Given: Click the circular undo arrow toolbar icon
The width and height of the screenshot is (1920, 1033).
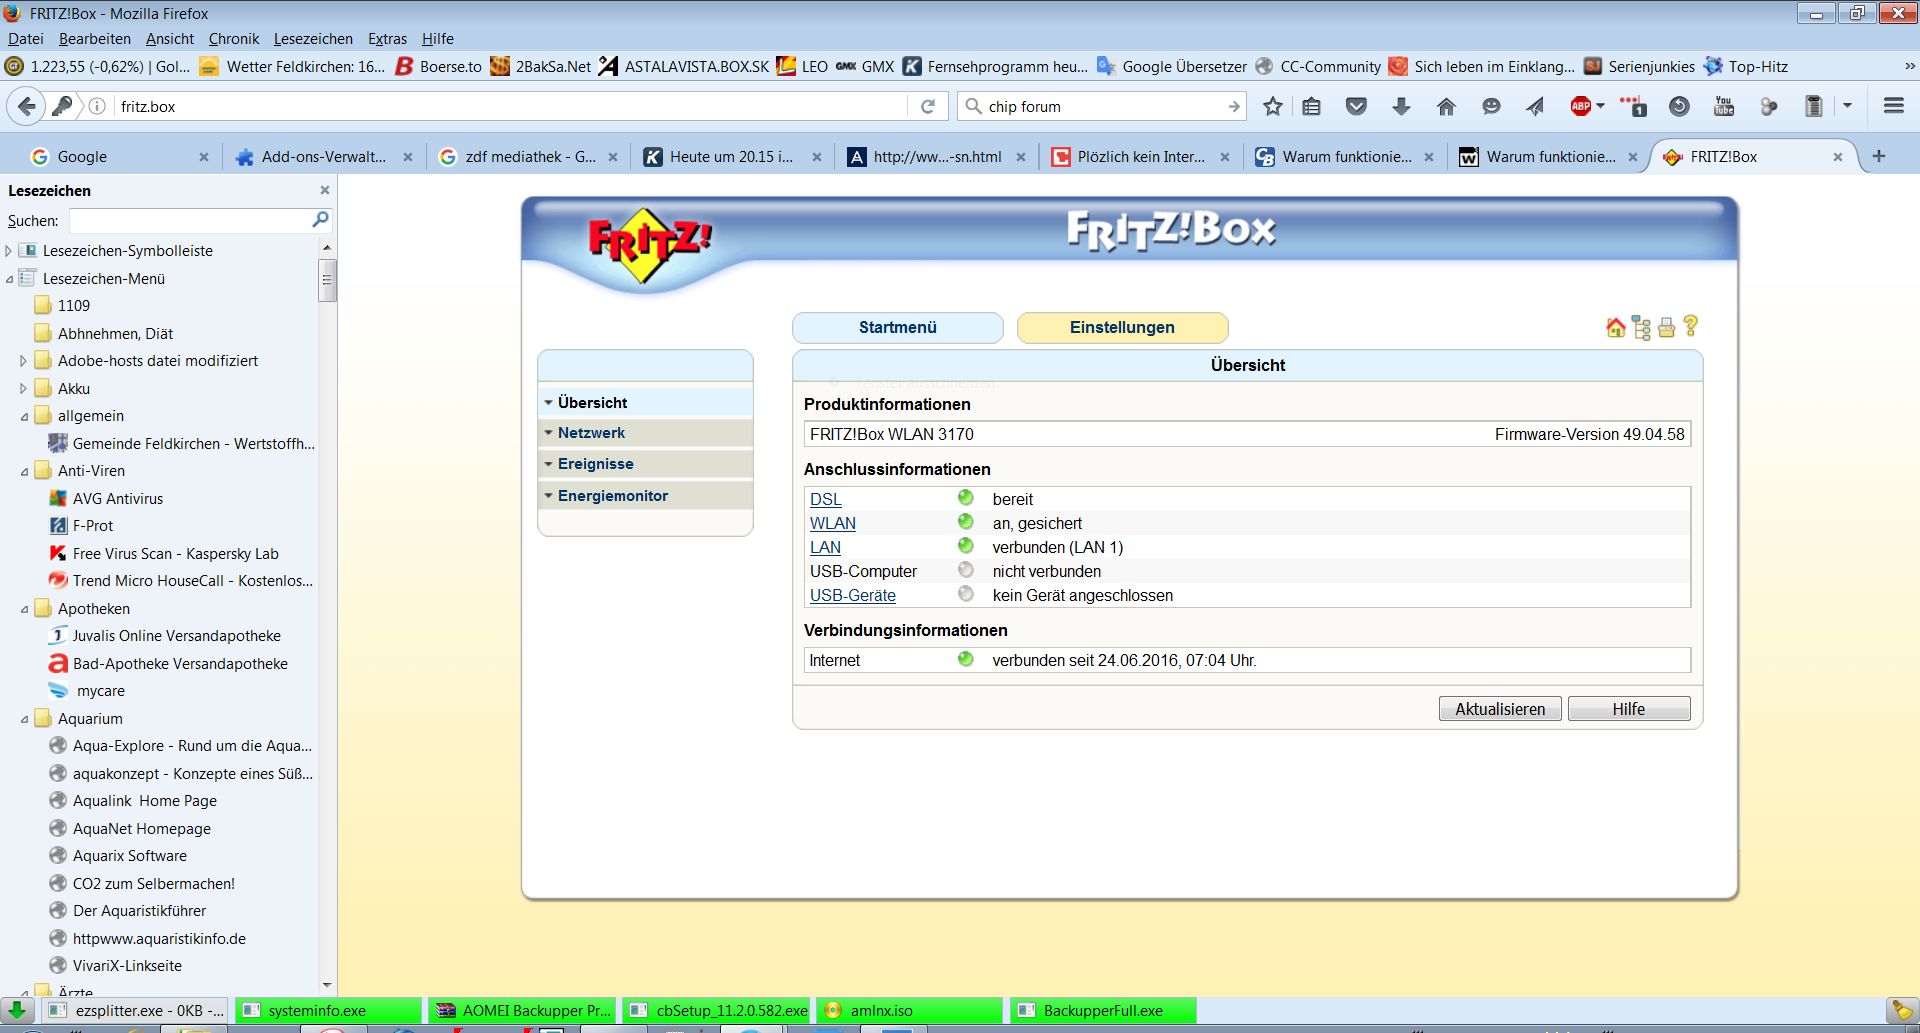Looking at the screenshot, I should pos(1679,106).
